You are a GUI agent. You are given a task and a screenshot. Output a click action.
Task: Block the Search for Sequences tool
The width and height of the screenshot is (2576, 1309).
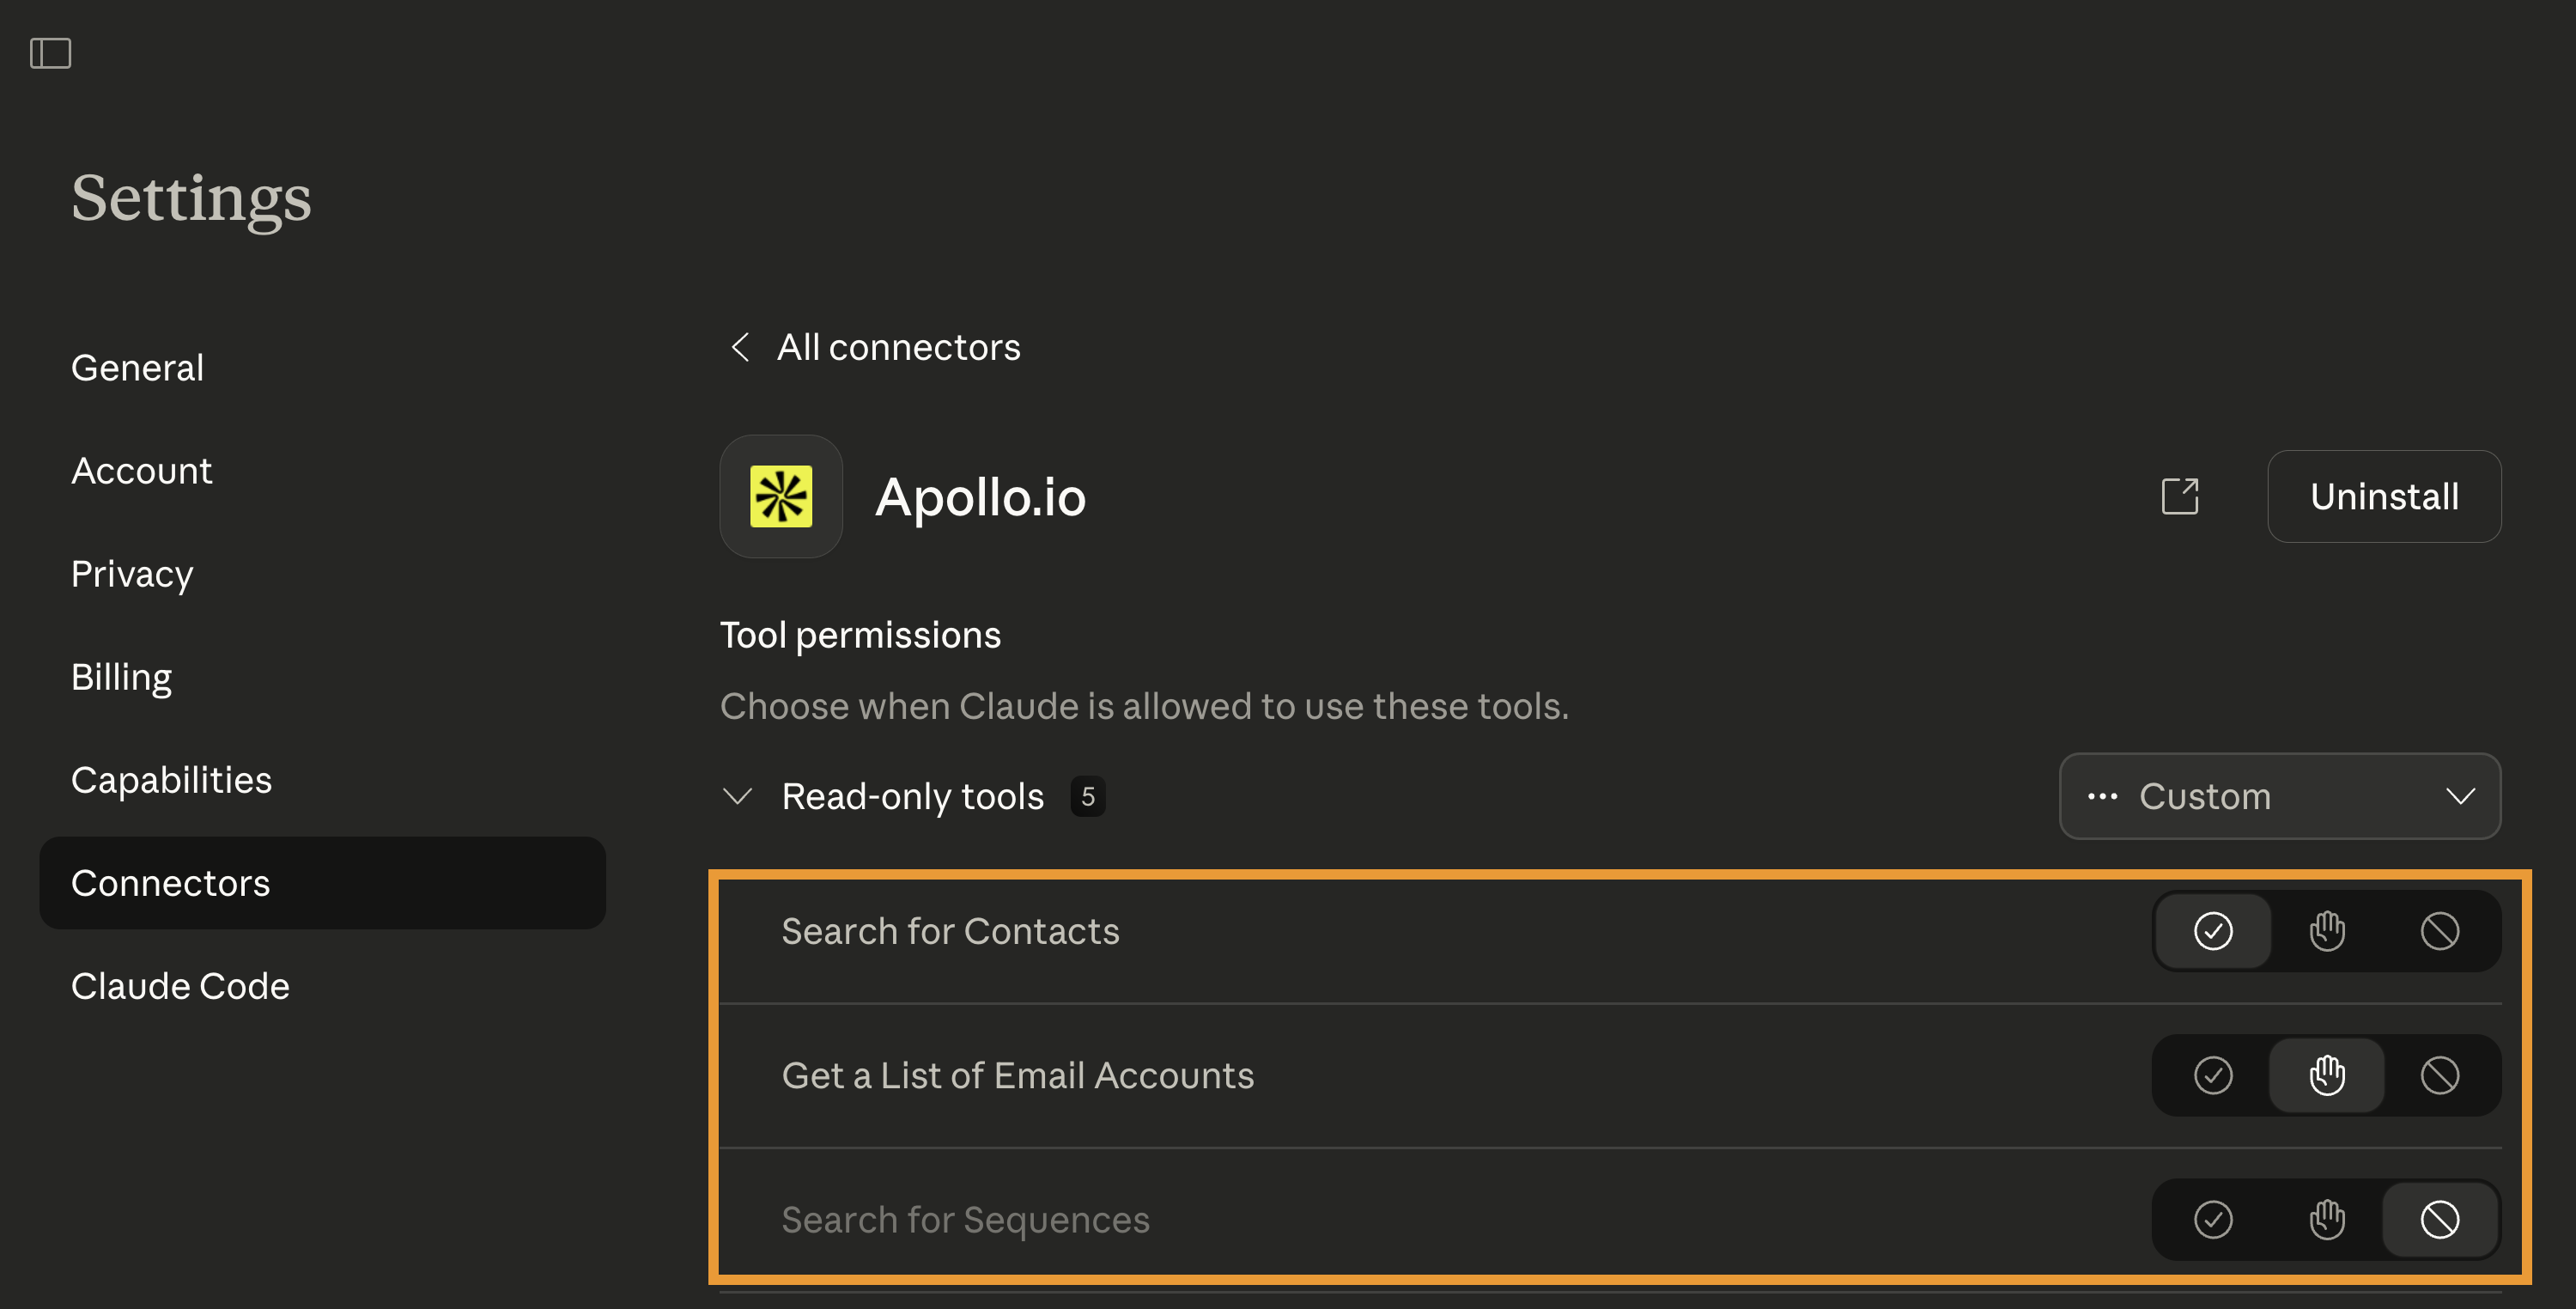(2439, 1219)
